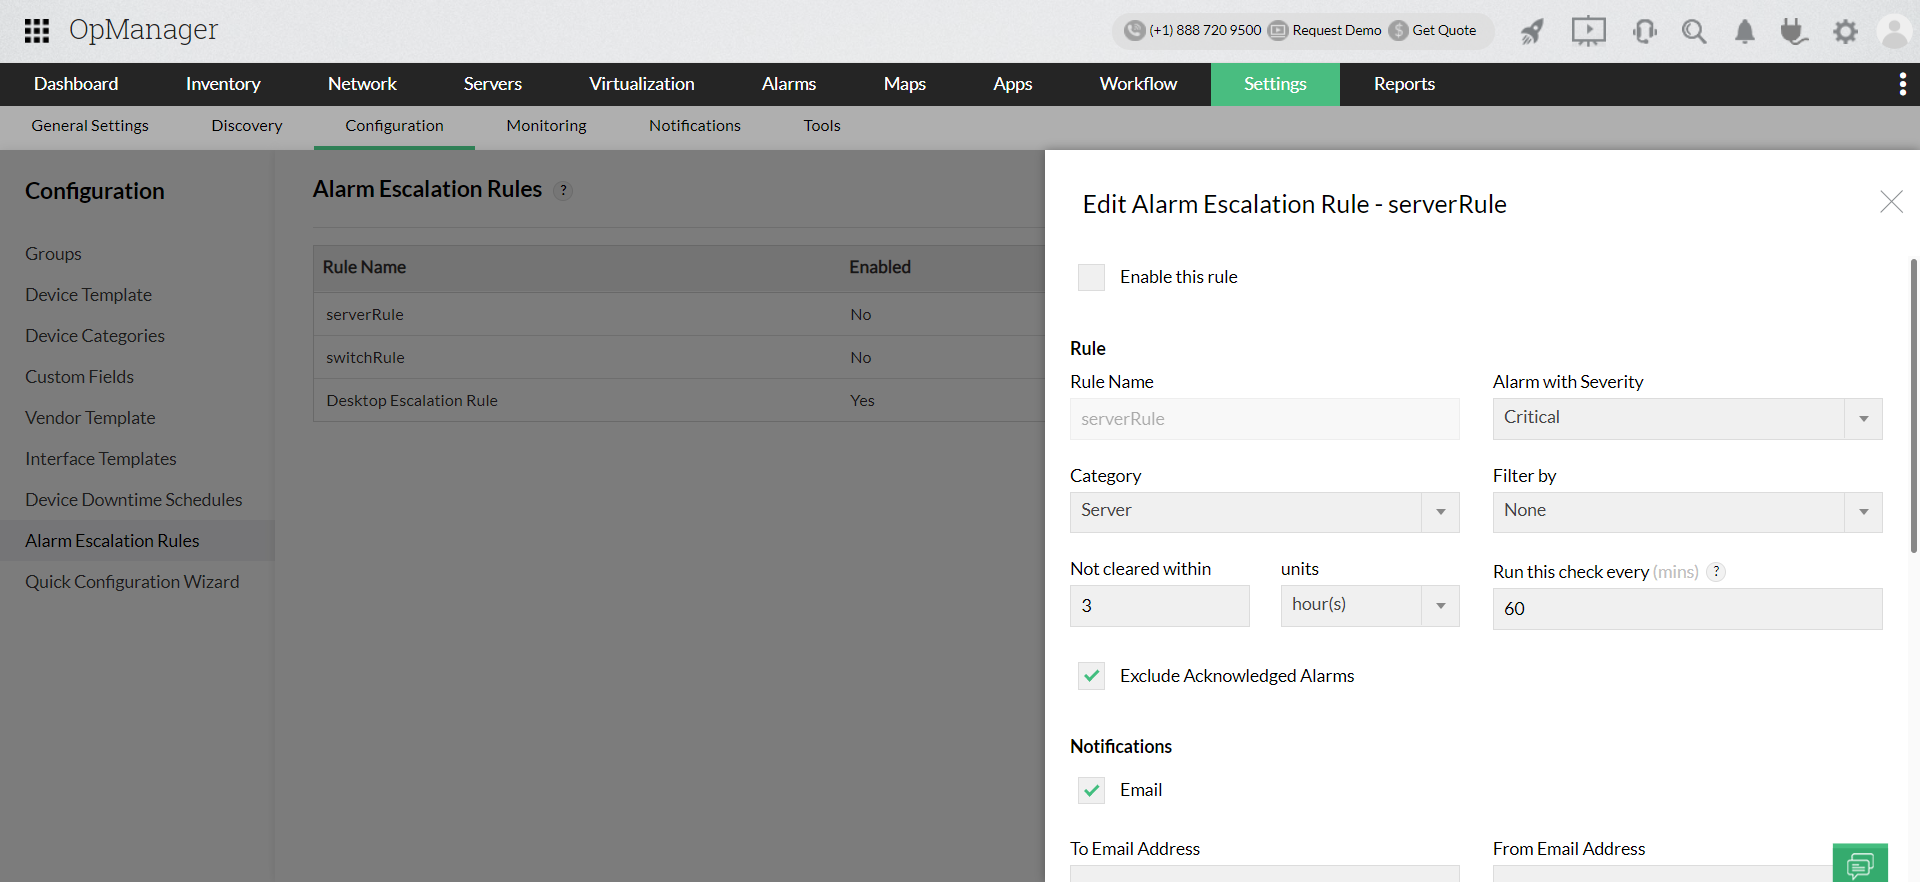Screen dimensions: 1920x883
Task: Click the headset support icon
Action: (1644, 32)
